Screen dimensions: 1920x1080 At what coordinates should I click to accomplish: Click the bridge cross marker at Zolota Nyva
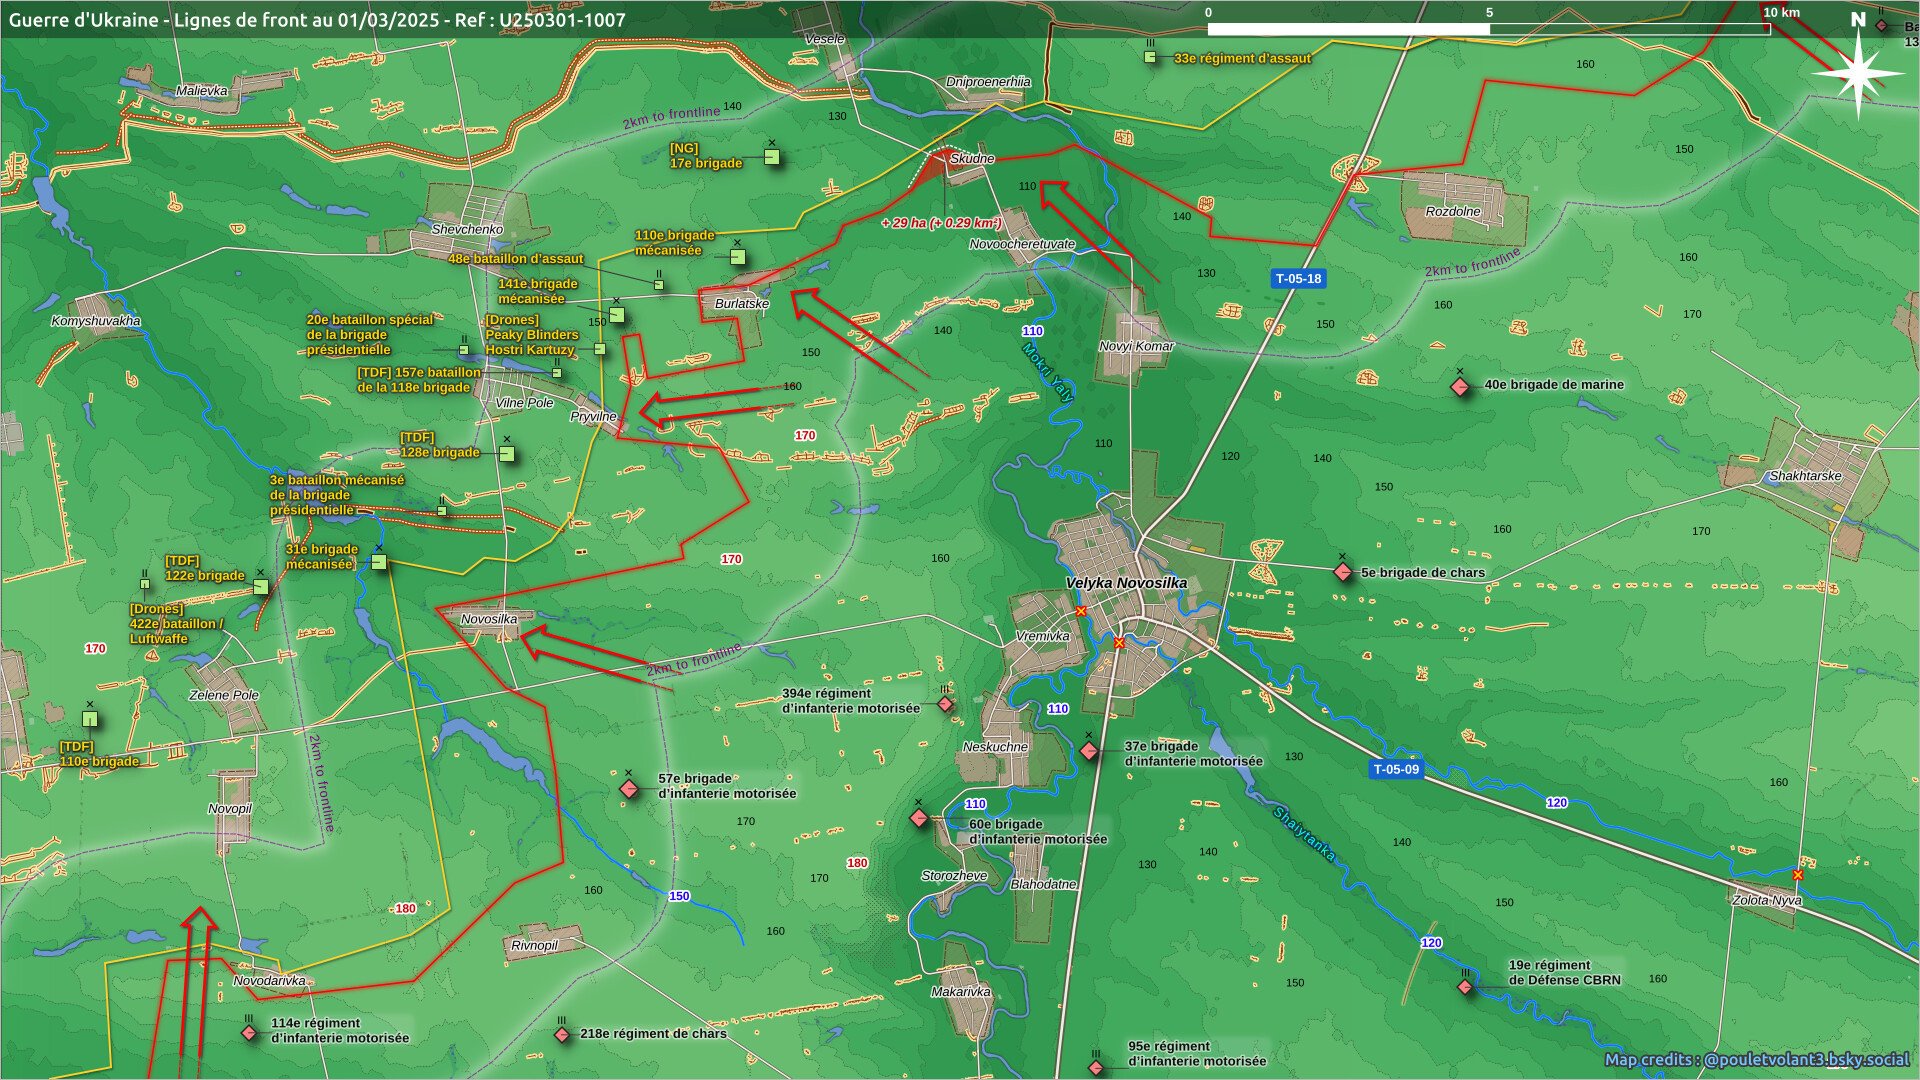tap(1798, 875)
